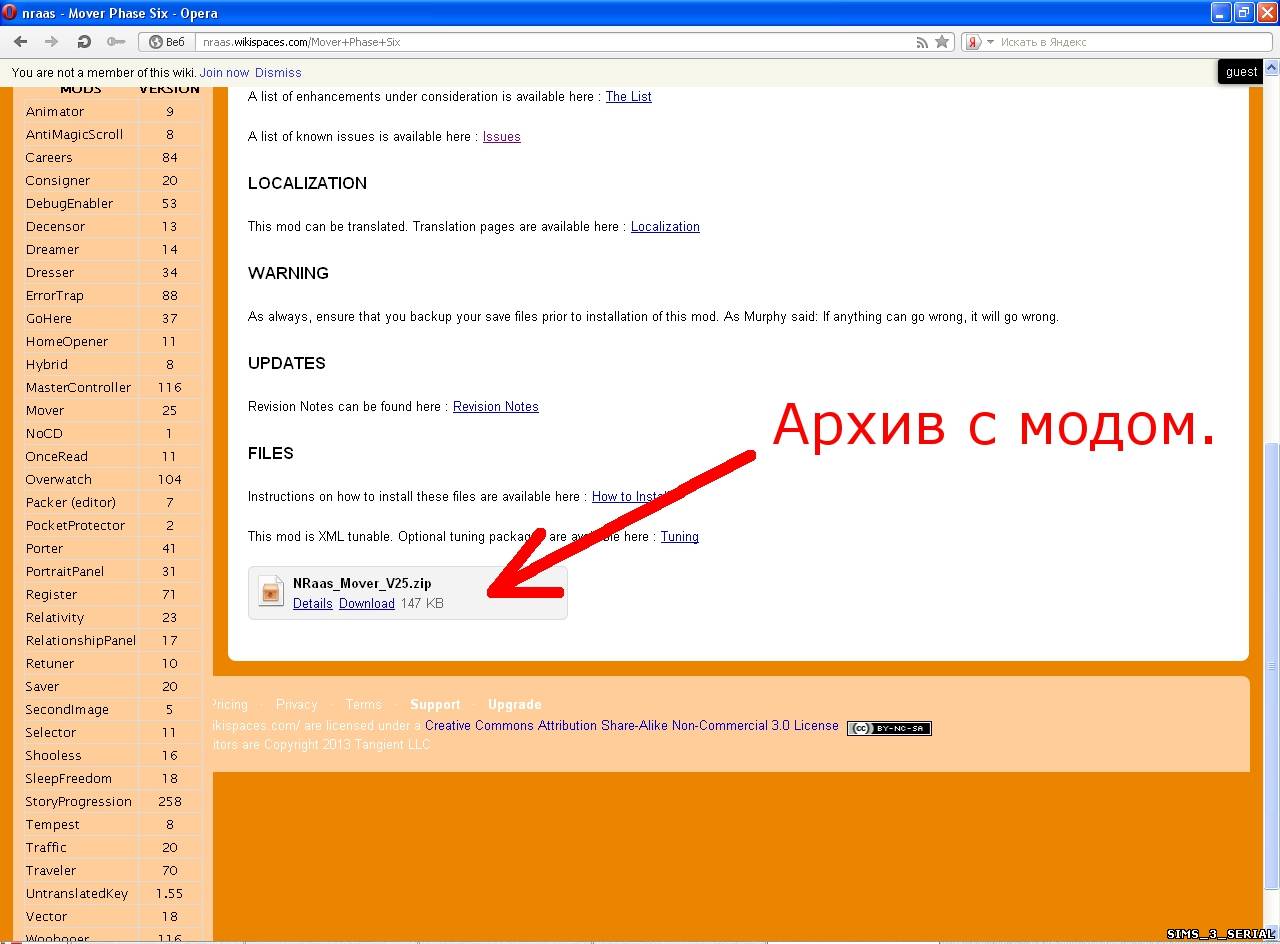Open the StoryProgression mod in sidebar
The height and width of the screenshot is (944, 1280).
pyautogui.click(x=78, y=801)
